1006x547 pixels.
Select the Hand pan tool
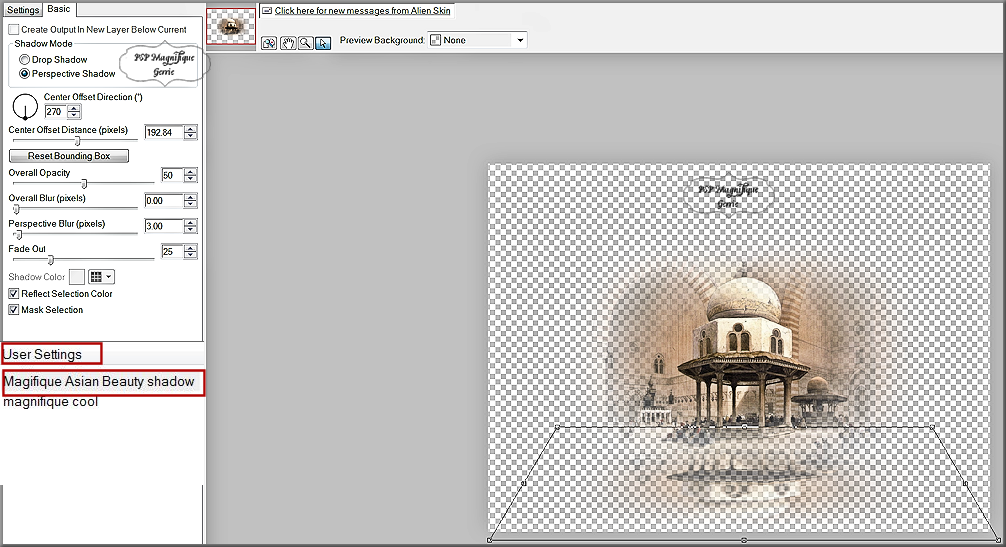tap(288, 42)
